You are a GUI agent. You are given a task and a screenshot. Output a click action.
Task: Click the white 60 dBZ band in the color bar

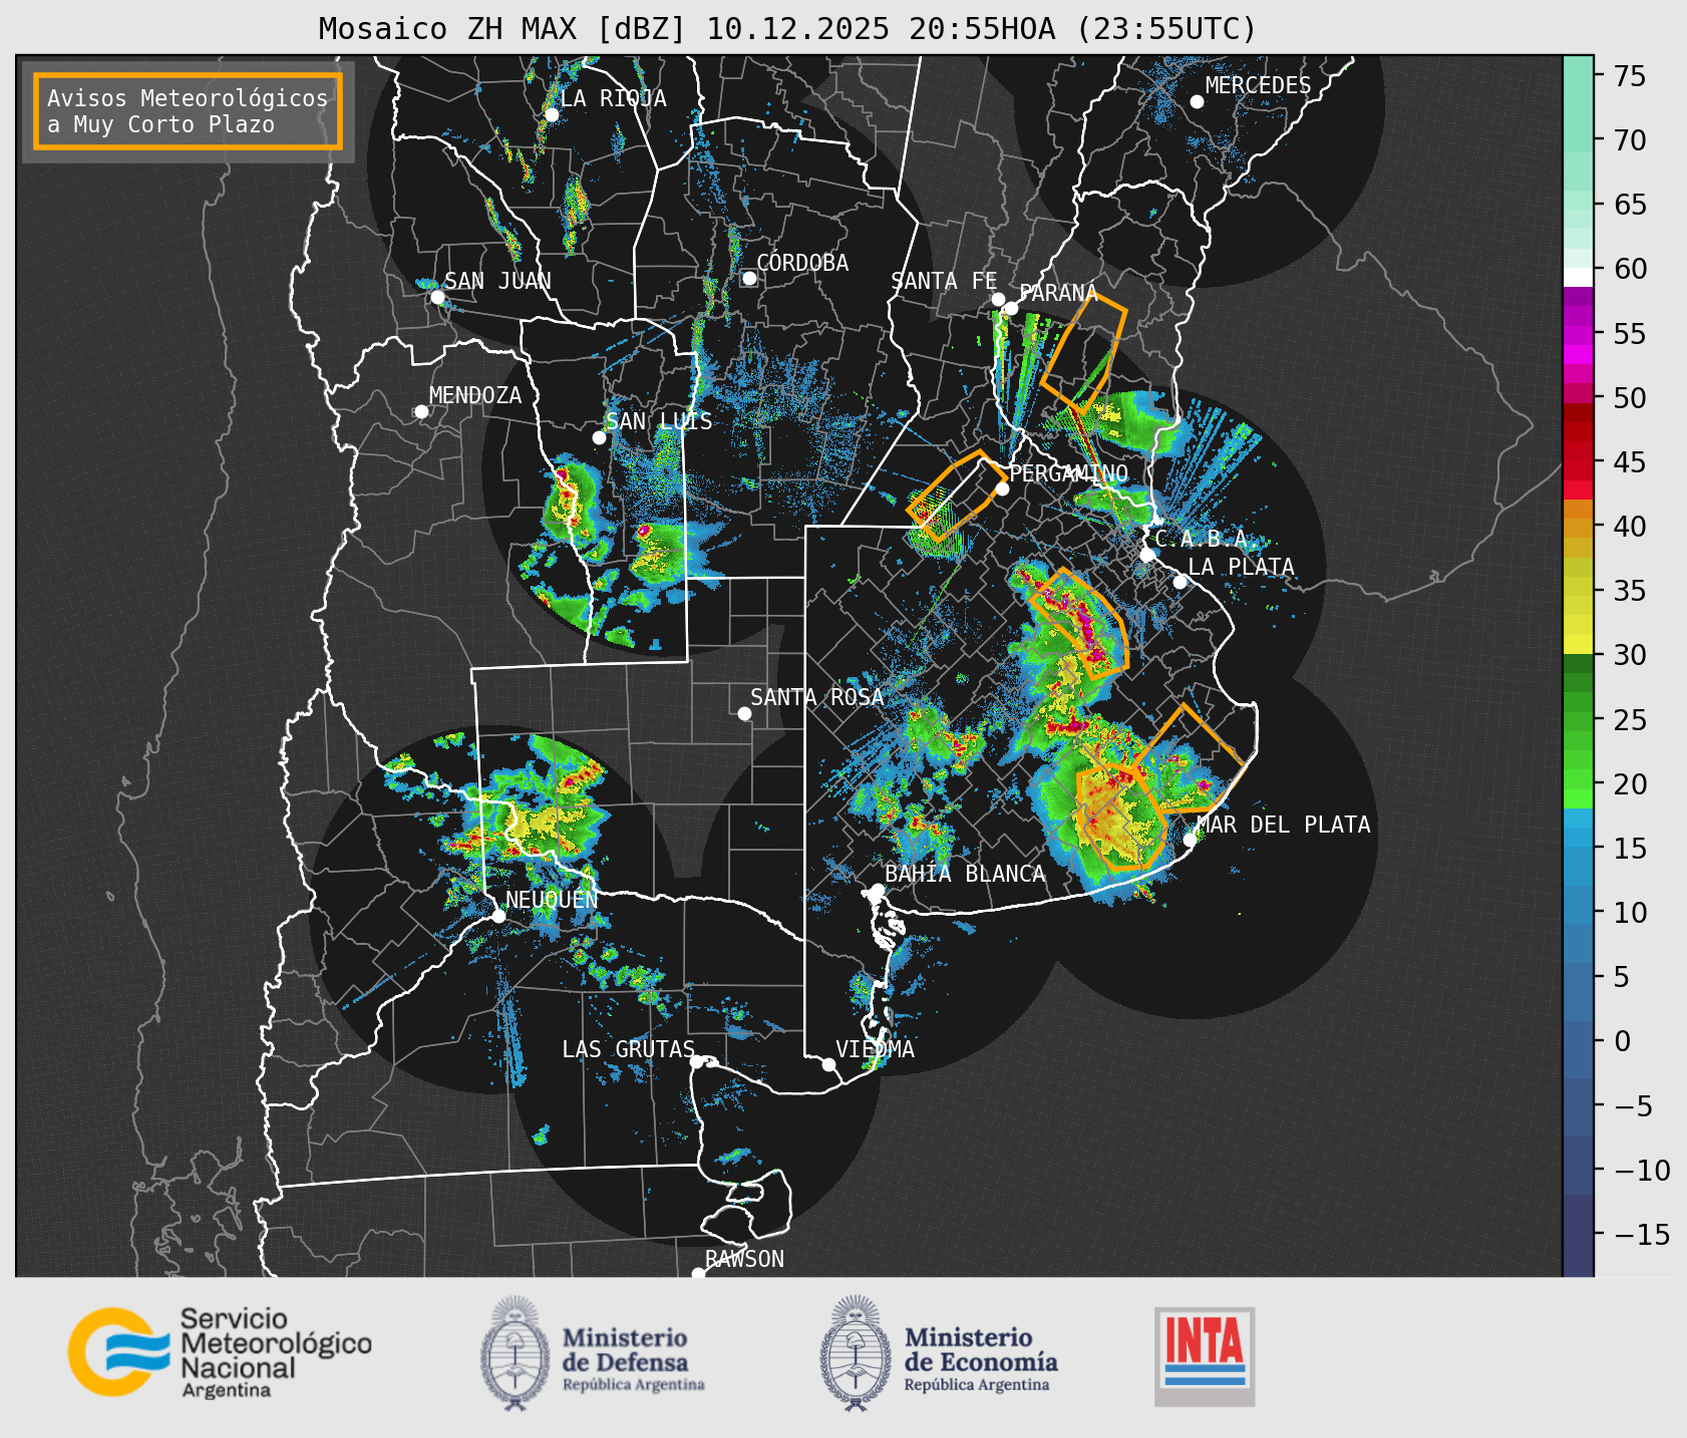tap(1578, 277)
